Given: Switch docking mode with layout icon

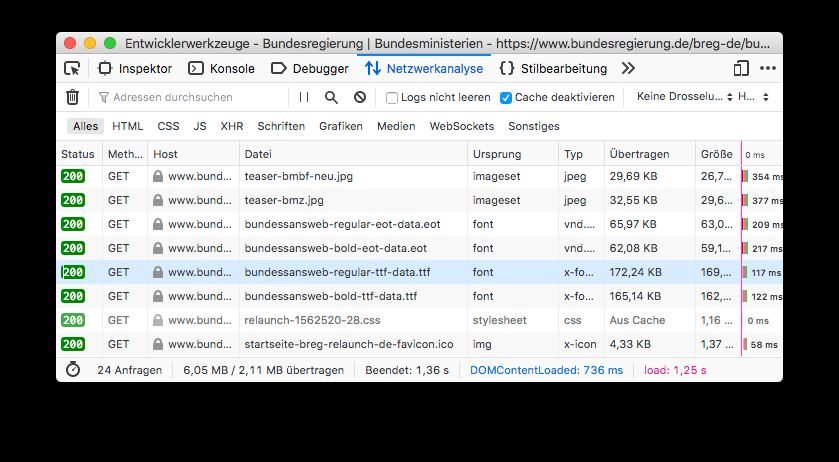Looking at the screenshot, I should coord(741,69).
